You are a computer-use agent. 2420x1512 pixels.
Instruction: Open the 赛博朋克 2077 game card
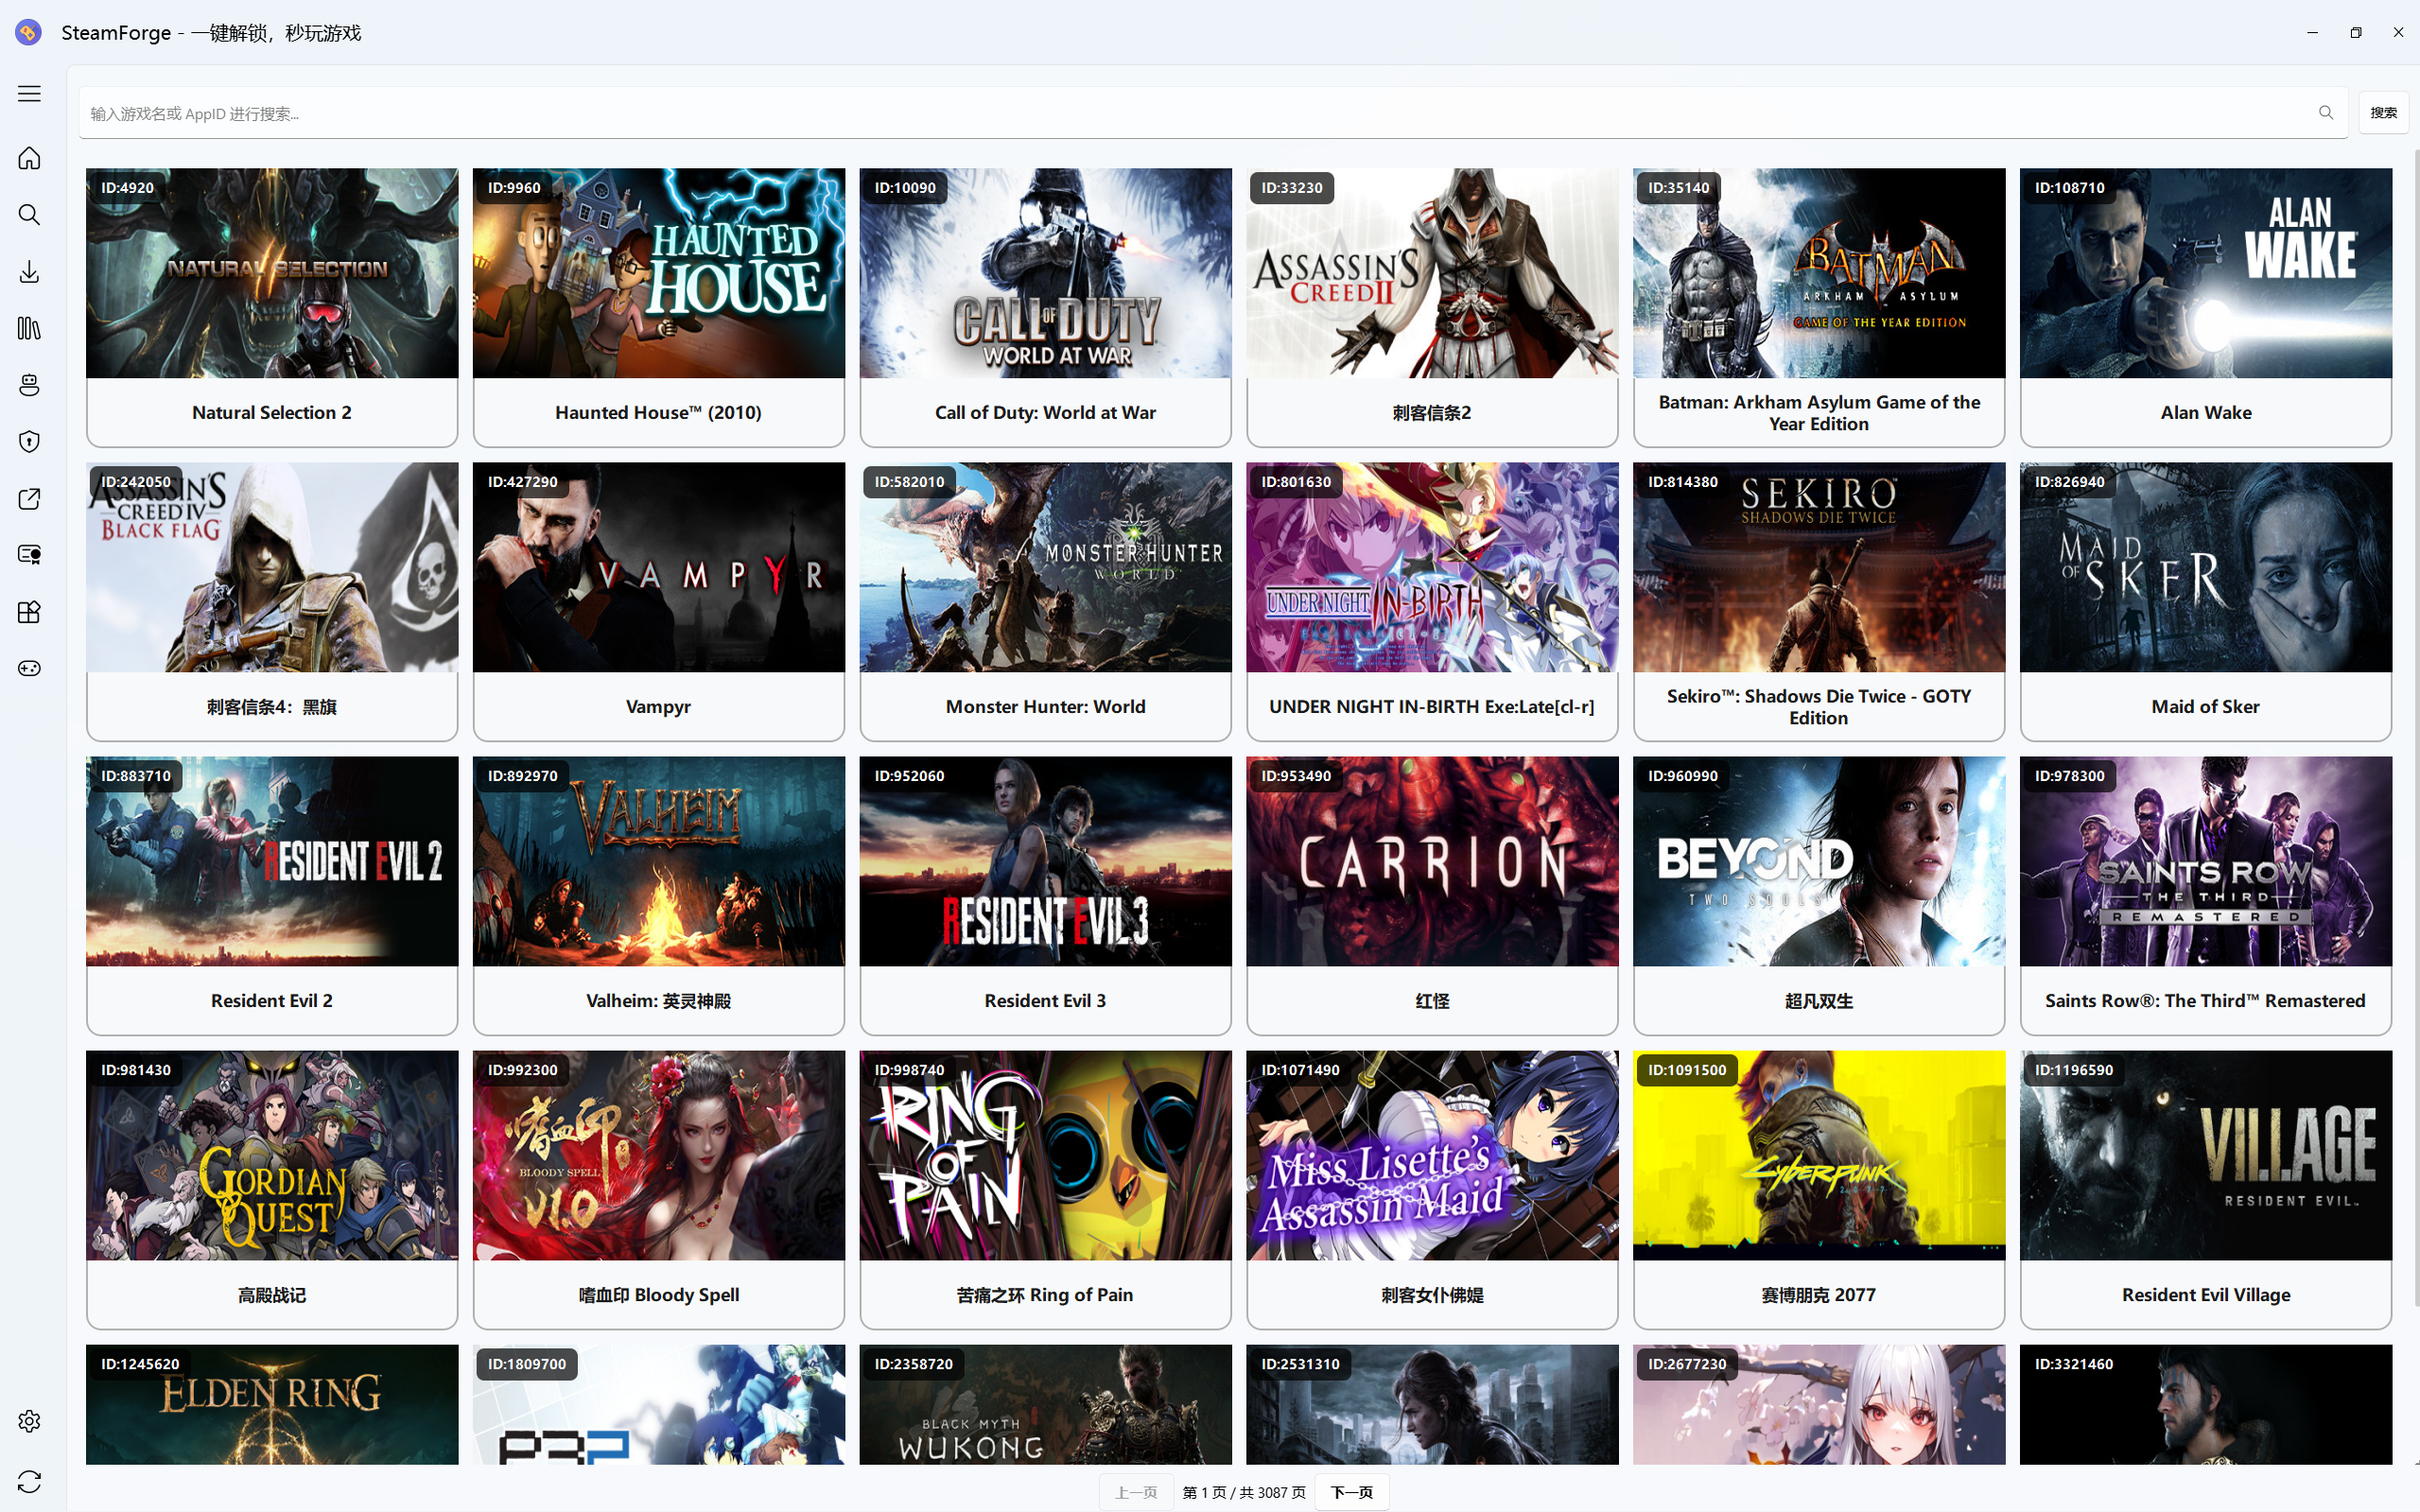[1818, 1188]
